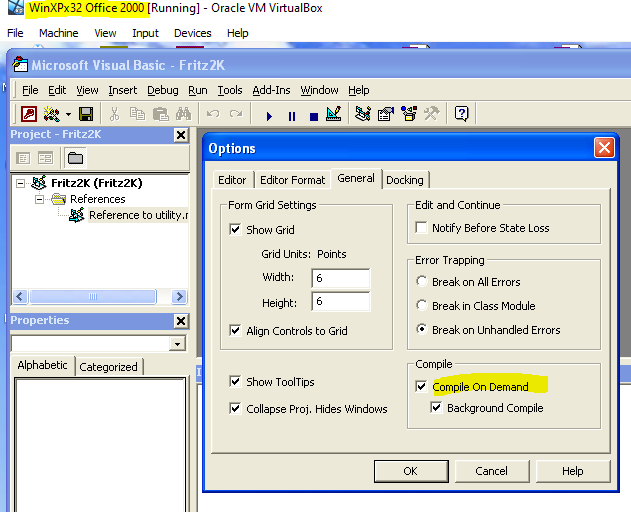Close the Properties panel
This screenshot has width=631, height=512.
(x=181, y=321)
